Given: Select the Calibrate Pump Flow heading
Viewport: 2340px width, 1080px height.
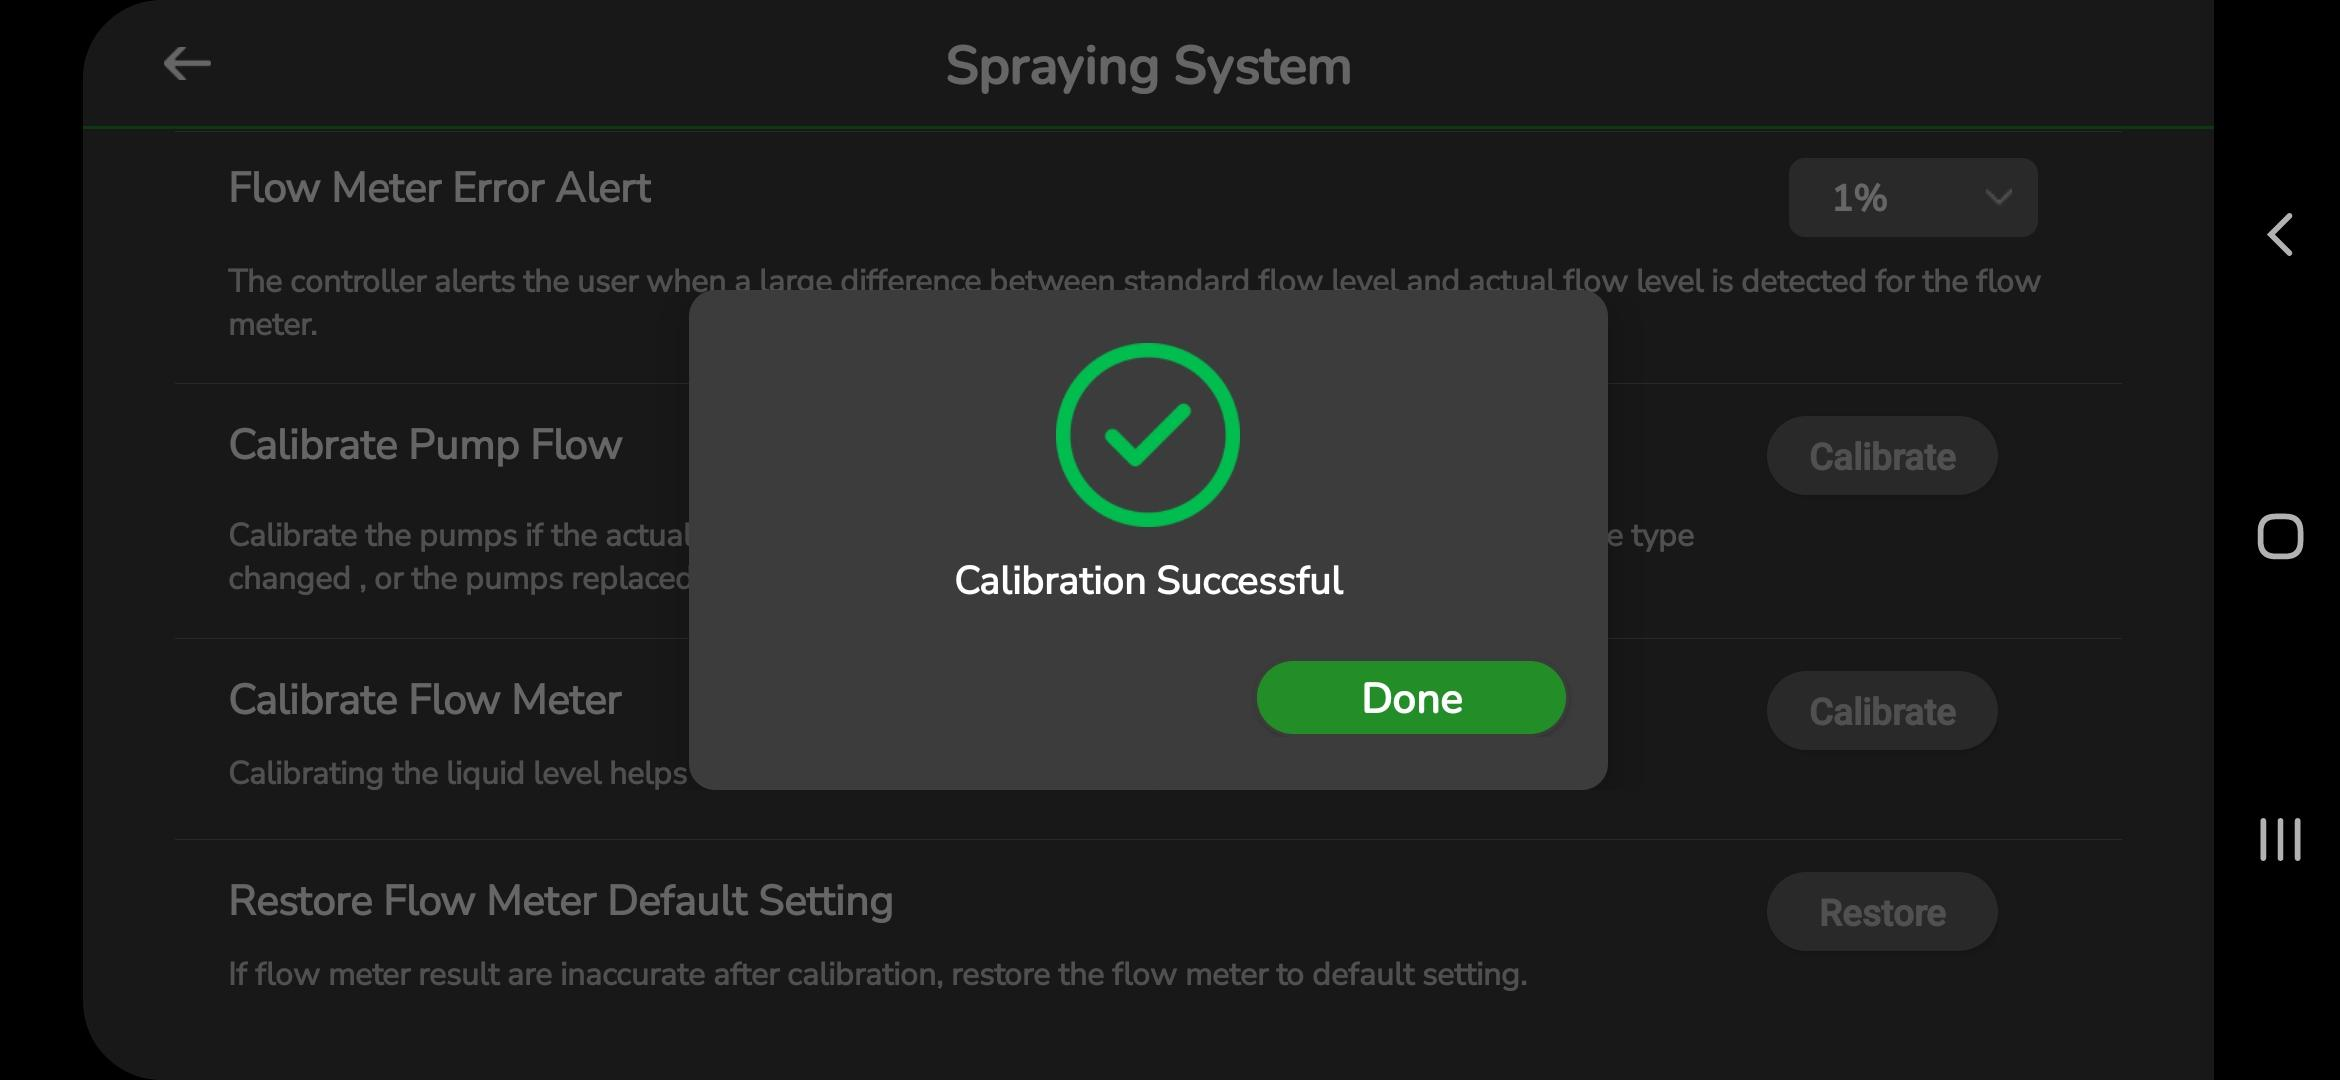Looking at the screenshot, I should pos(425,445).
